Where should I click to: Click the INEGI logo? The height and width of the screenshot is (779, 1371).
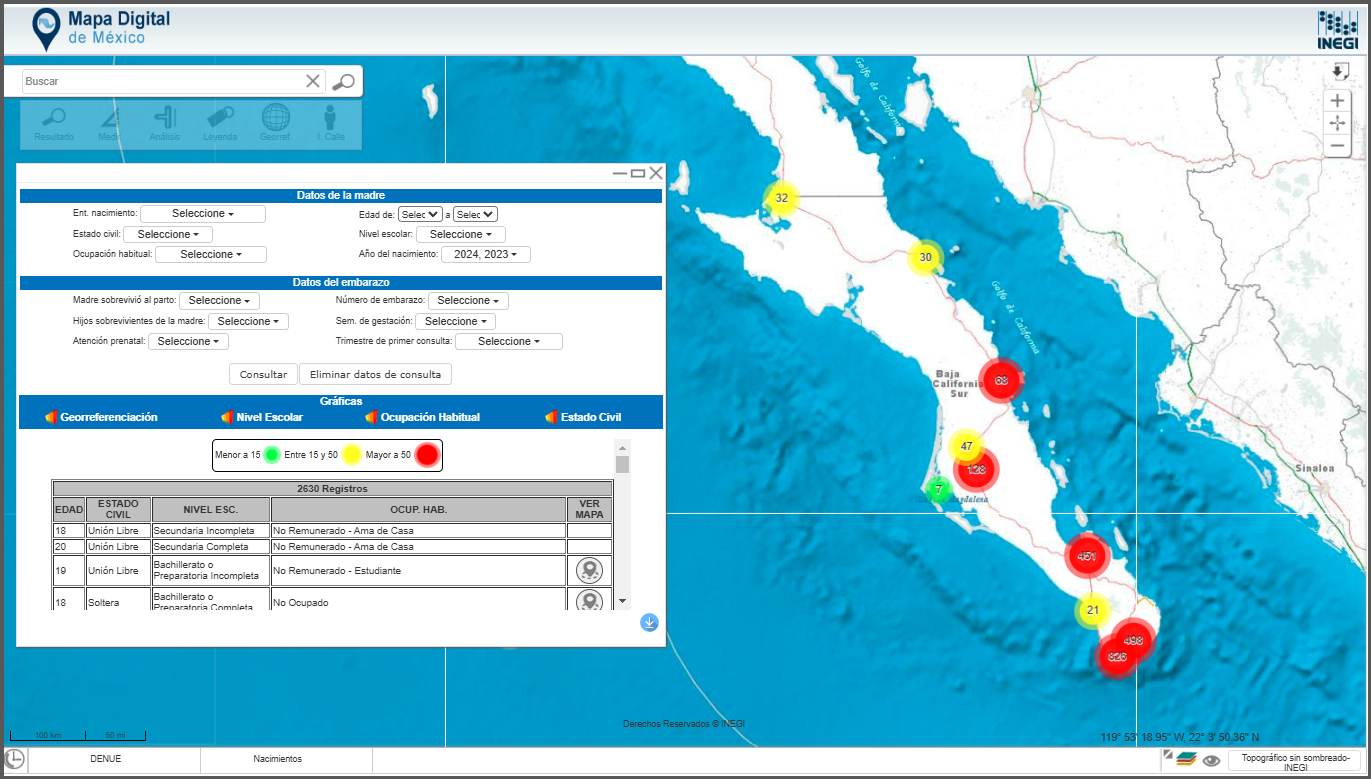tap(1338, 29)
